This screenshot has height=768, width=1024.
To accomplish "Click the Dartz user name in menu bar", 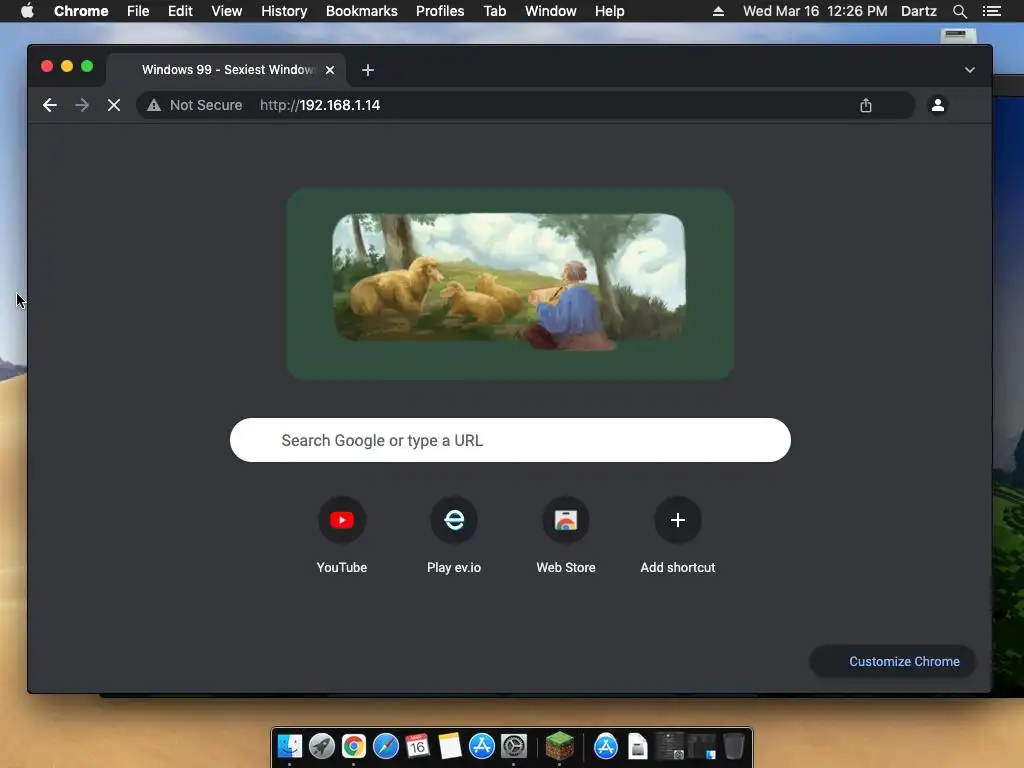I will [x=919, y=11].
